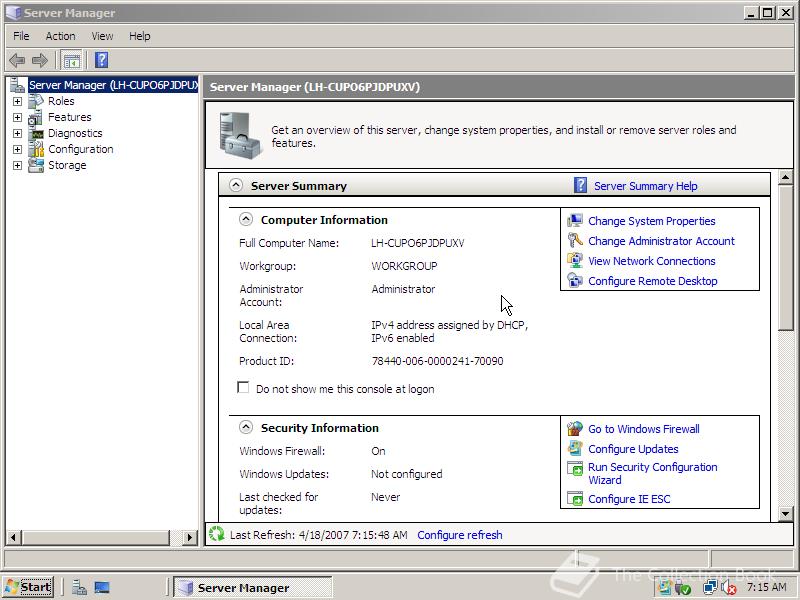Click the Configure Remote Desktop icon
Viewport: 800px width, 600px height.
pyautogui.click(x=575, y=280)
